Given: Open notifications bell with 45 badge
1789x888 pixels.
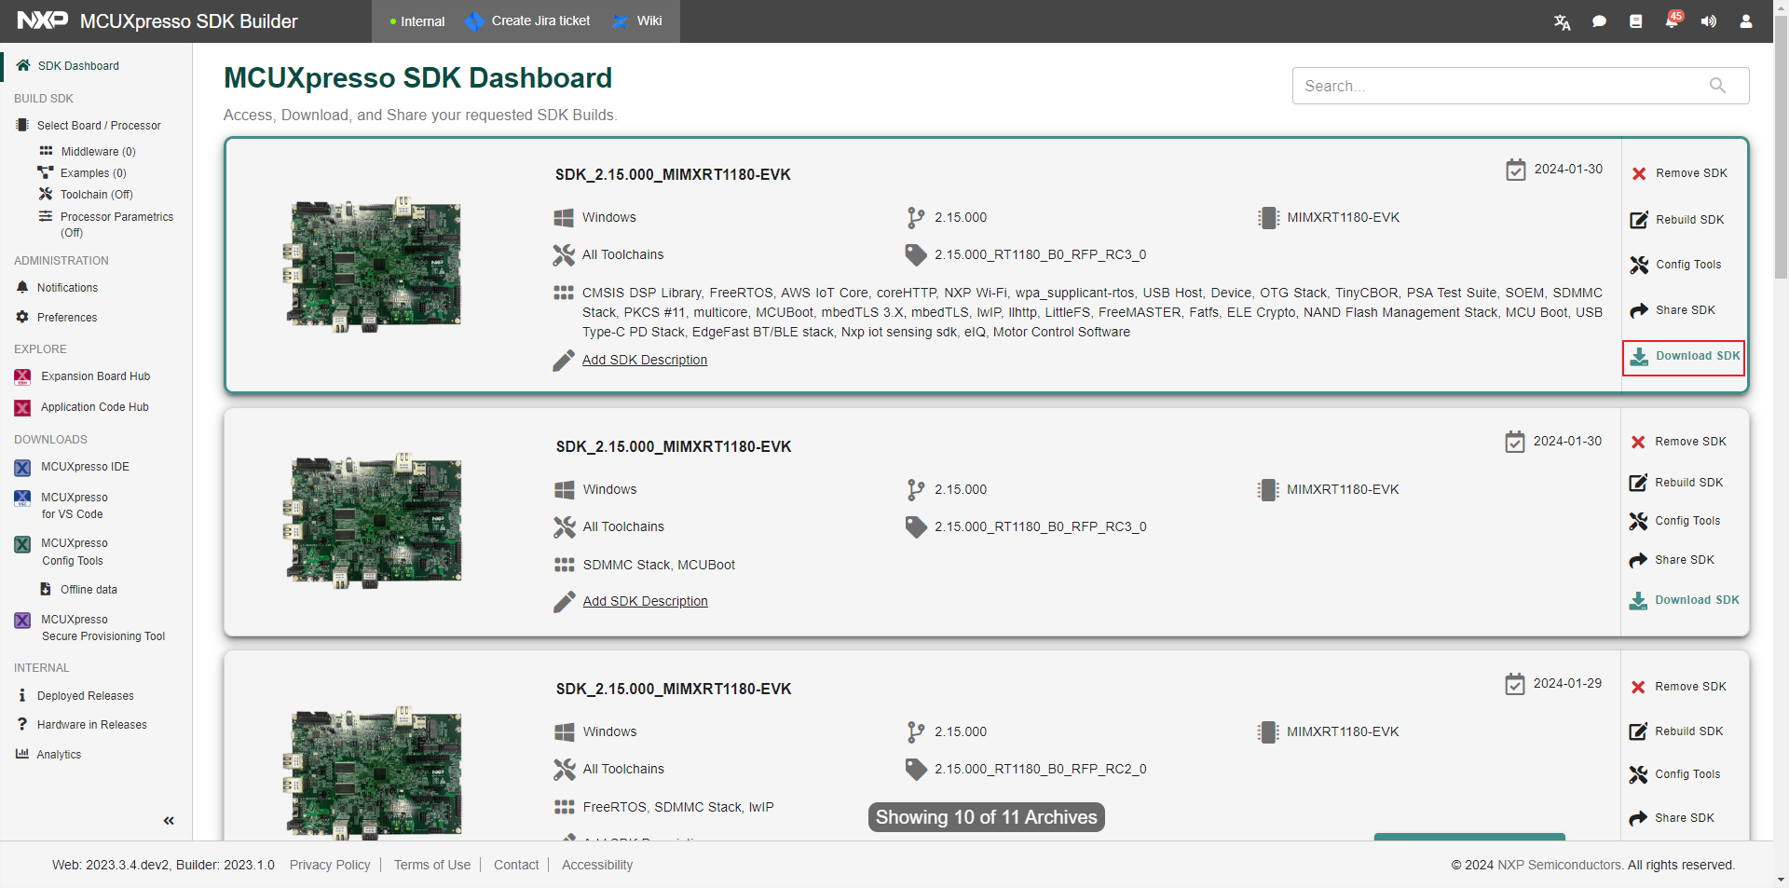Looking at the screenshot, I should pyautogui.click(x=1672, y=21).
